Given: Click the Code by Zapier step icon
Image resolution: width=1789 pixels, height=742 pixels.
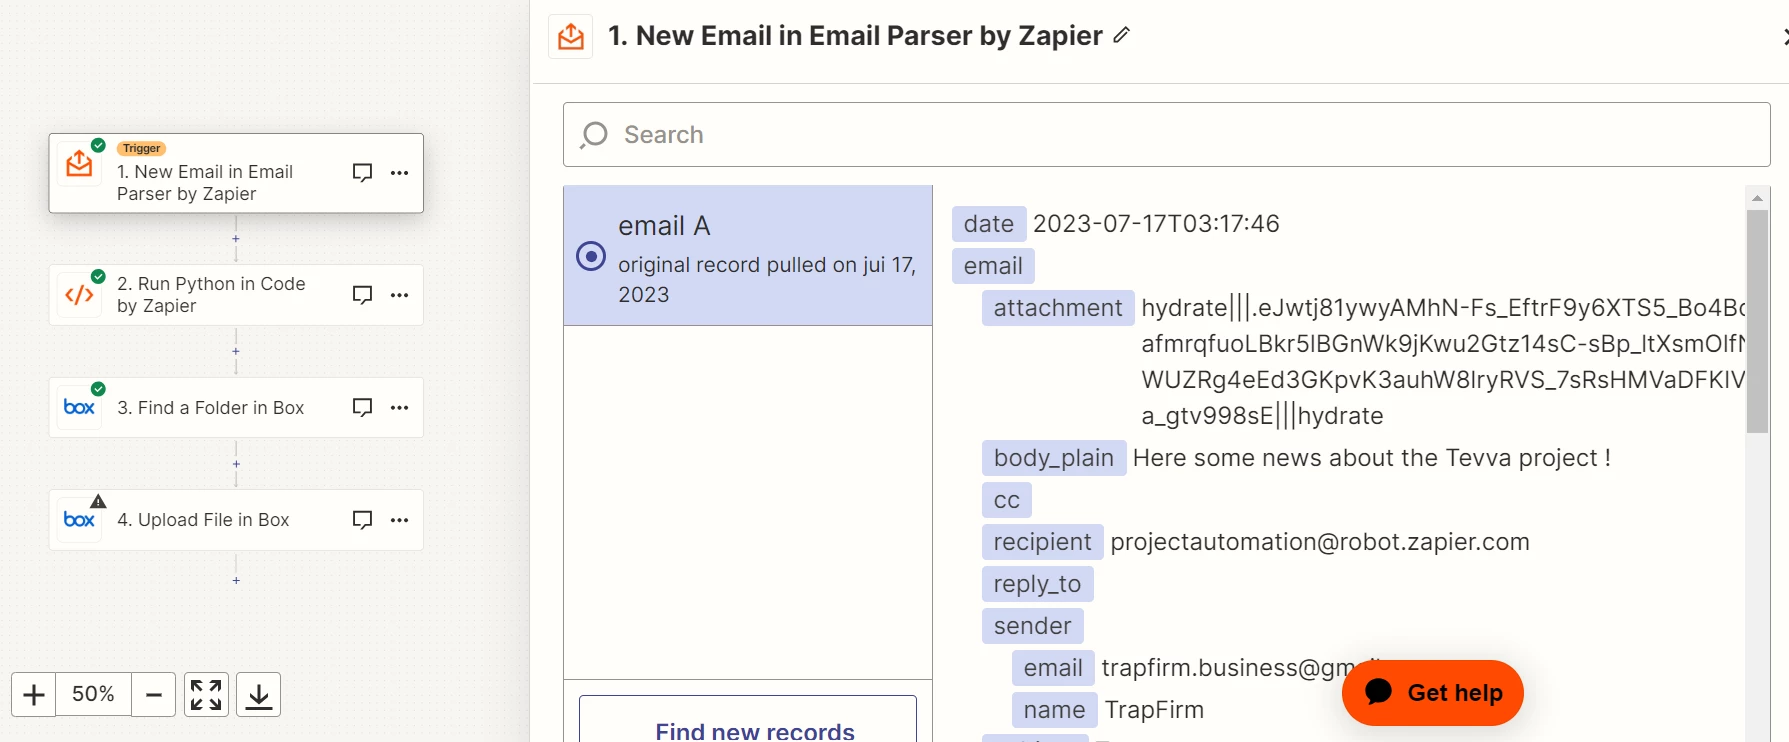Looking at the screenshot, I should point(79,295).
